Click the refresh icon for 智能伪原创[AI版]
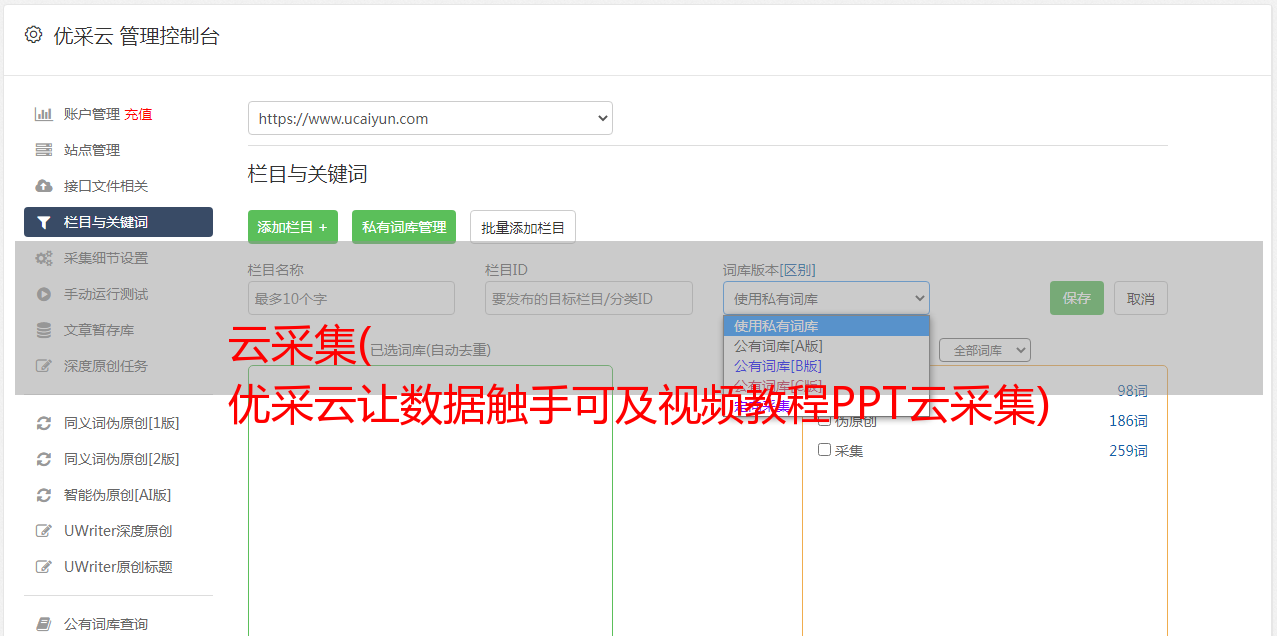This screenshot has height=636, width=1277. (44, 495)
